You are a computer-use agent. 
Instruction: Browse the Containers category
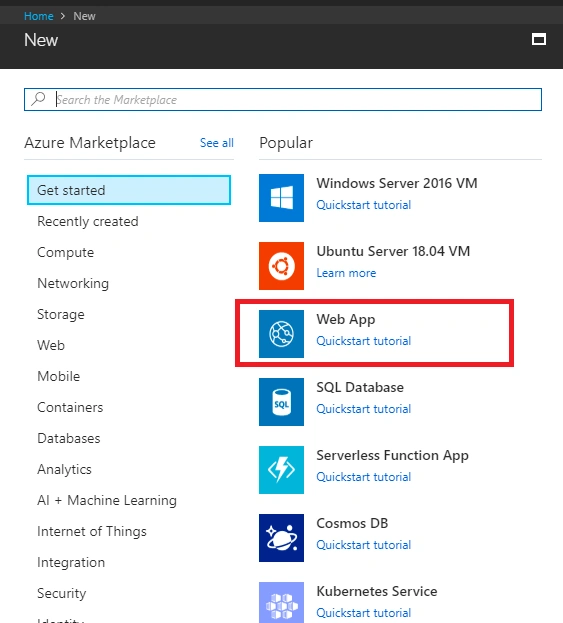tap(70, 407)
